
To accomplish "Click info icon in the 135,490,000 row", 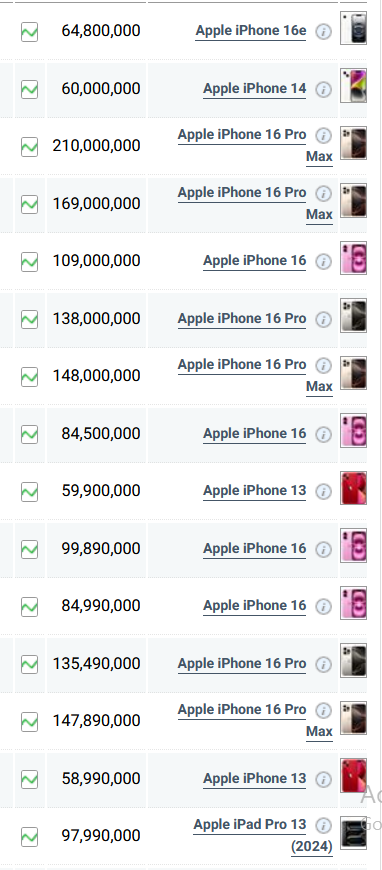I will (x=324, y=664).
